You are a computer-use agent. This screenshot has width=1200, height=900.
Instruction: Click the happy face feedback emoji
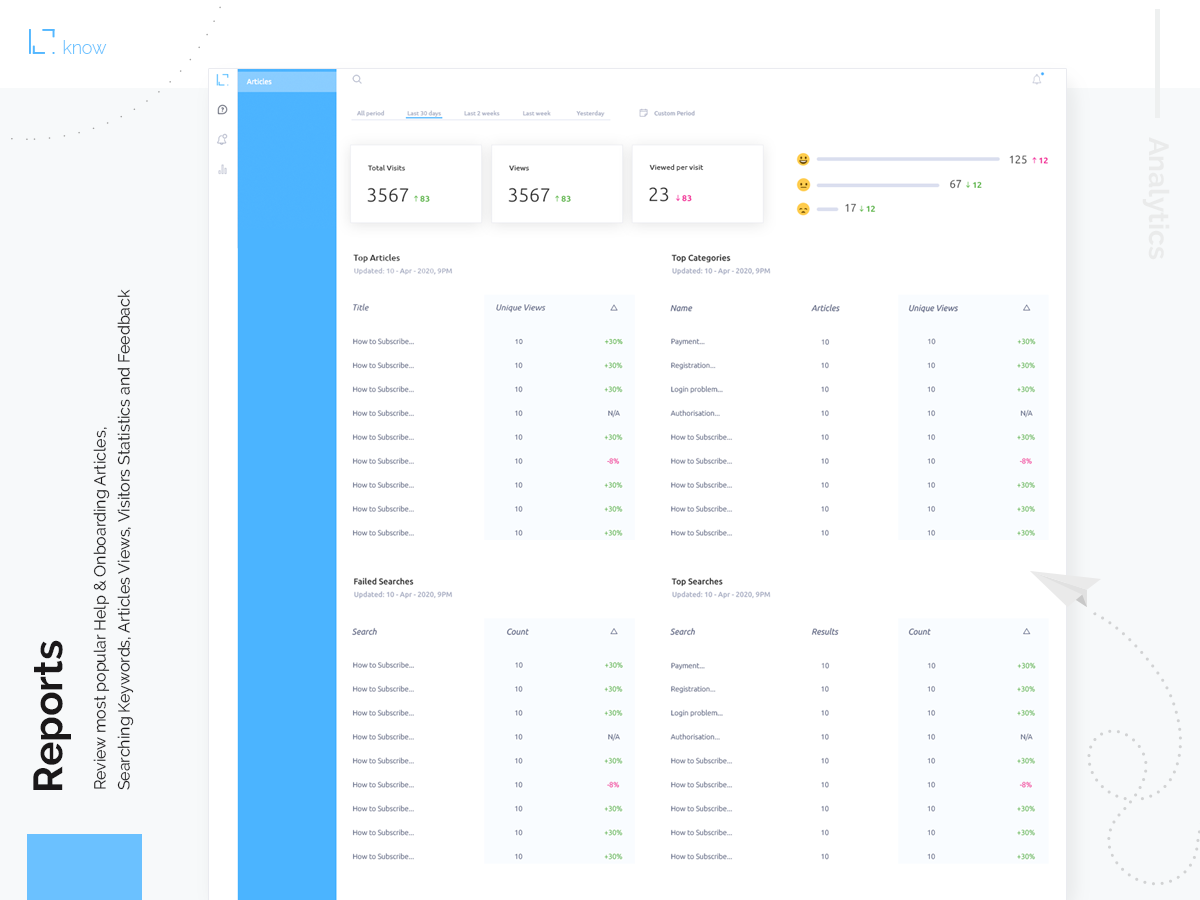[x=802, y=160]
